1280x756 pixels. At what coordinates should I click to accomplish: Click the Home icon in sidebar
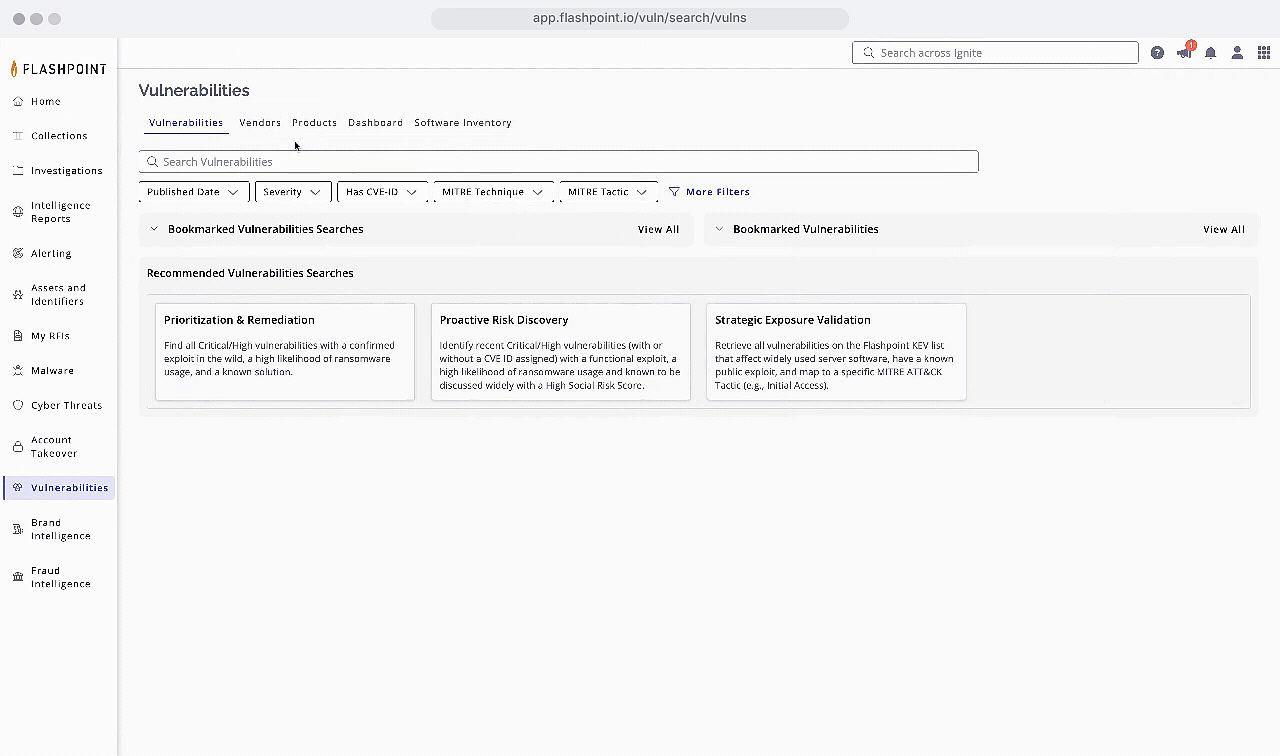pos(18,101)
